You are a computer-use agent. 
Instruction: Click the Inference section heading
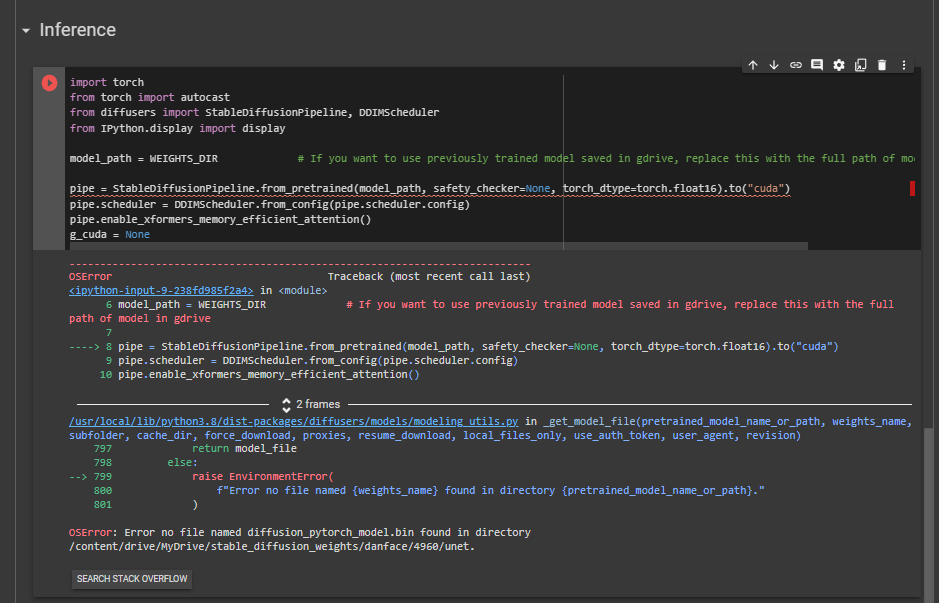[77, 30]
